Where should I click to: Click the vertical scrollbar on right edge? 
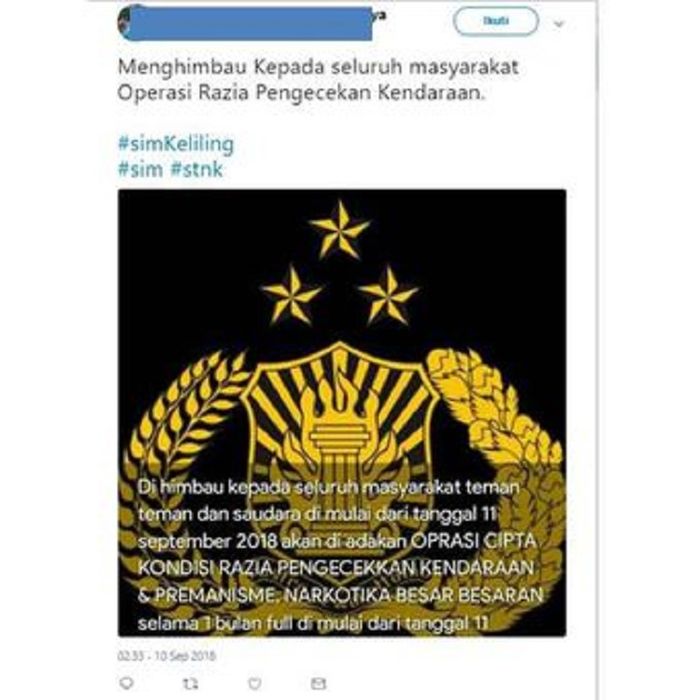coord(596,350)
